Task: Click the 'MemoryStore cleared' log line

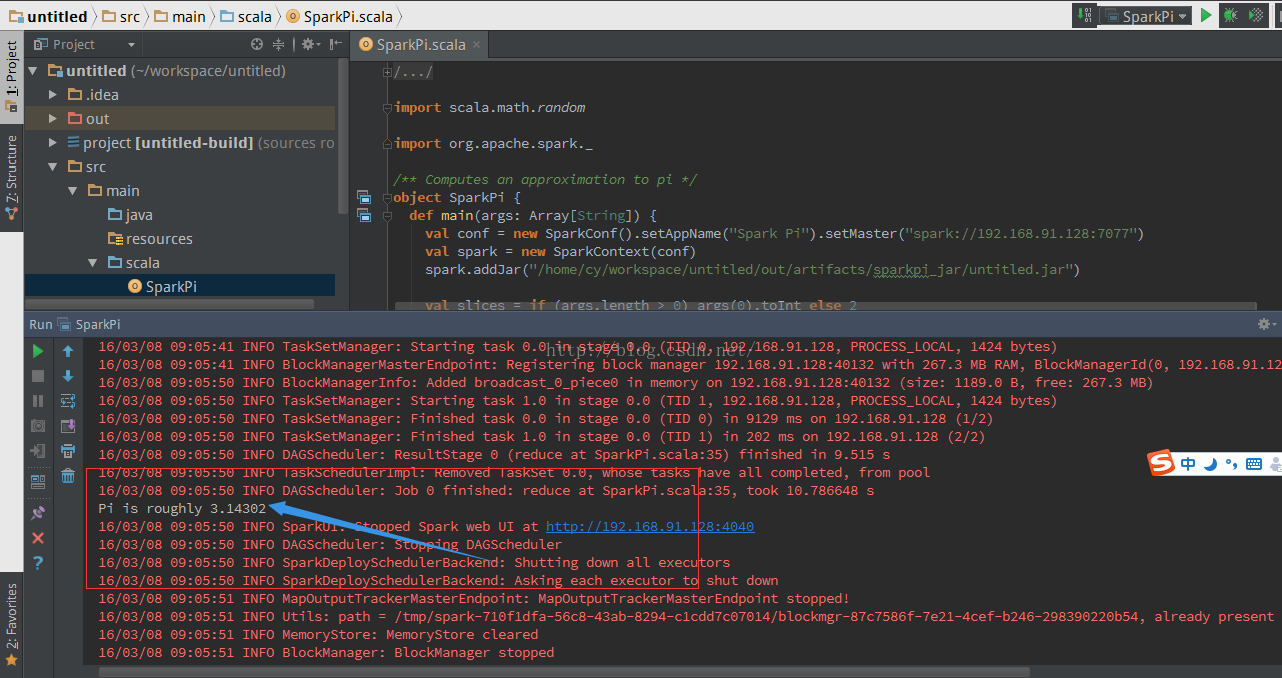Action: pyautogui.click(x=318, y=634)
